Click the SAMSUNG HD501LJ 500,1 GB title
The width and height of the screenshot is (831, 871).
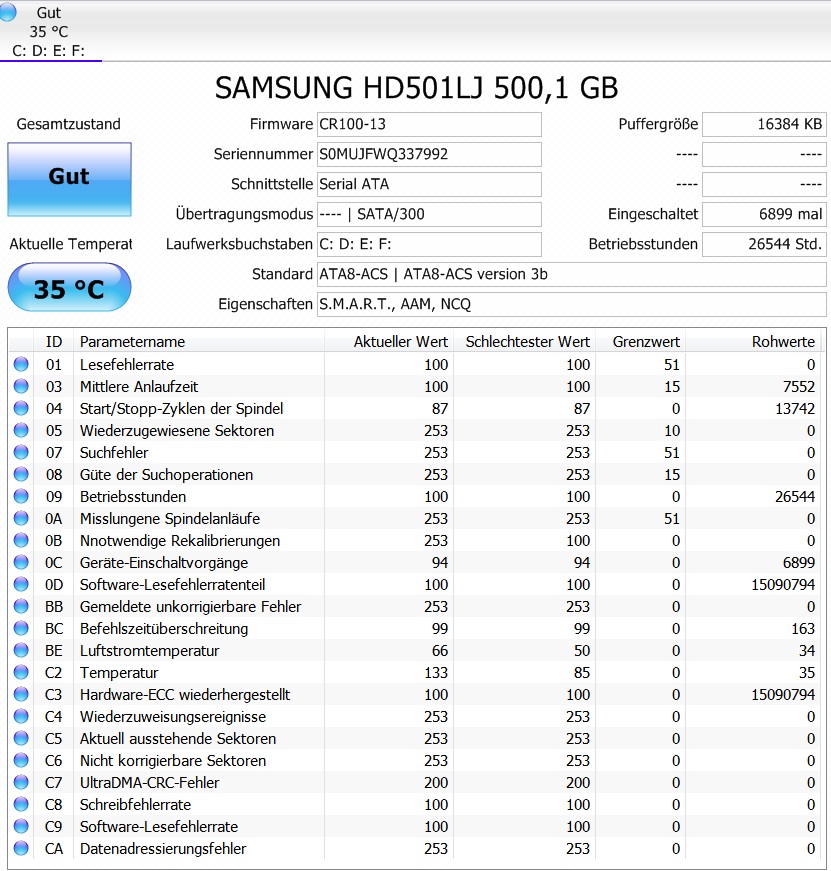416,88
